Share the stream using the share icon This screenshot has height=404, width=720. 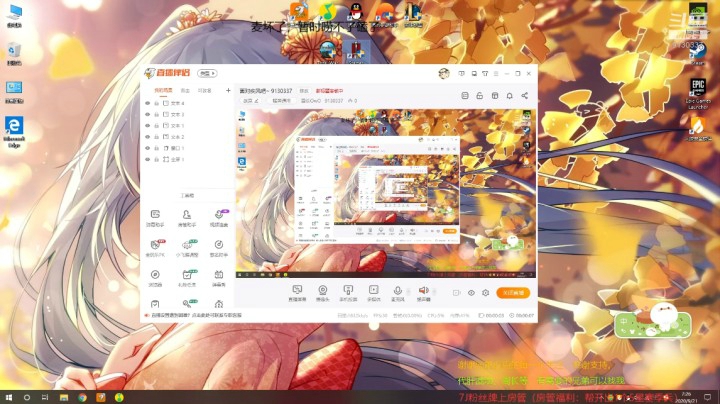[x=524, y=95]
